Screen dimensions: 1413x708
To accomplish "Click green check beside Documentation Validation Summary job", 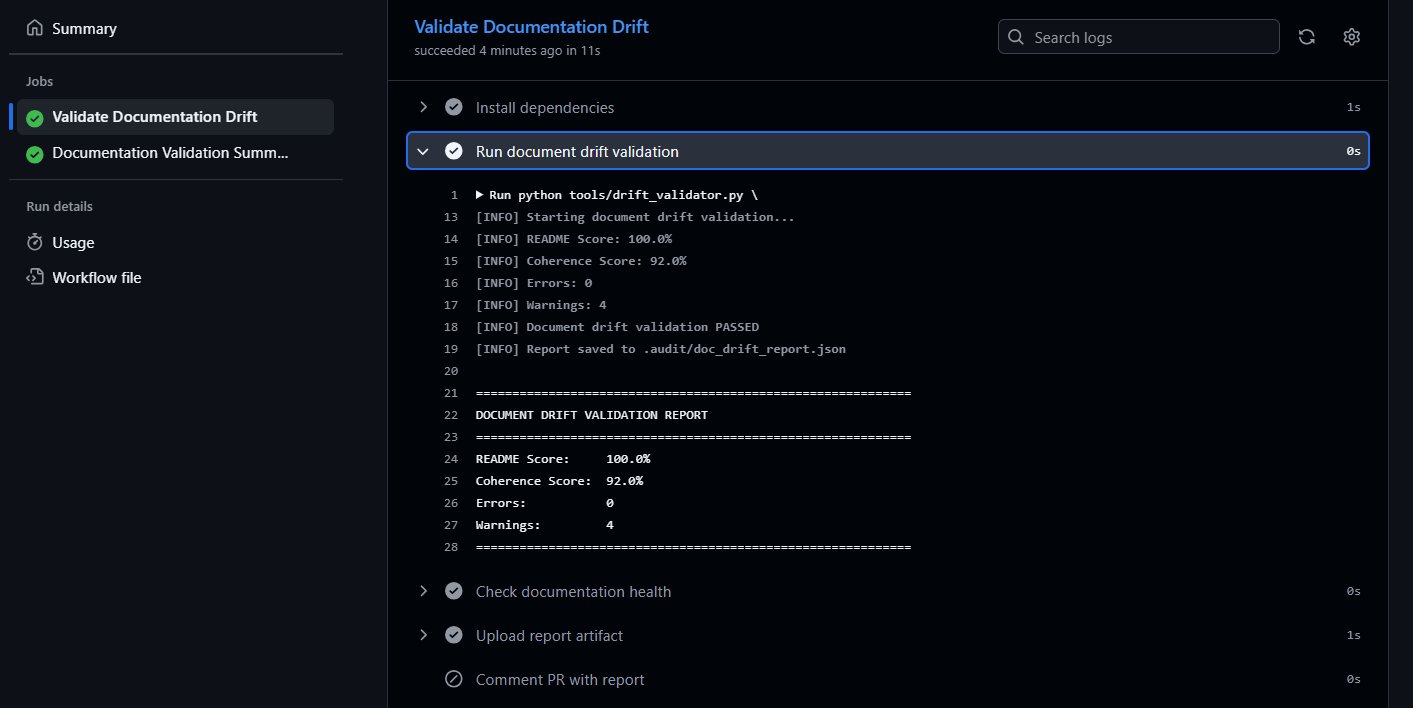I will click(x=35, y=154).
